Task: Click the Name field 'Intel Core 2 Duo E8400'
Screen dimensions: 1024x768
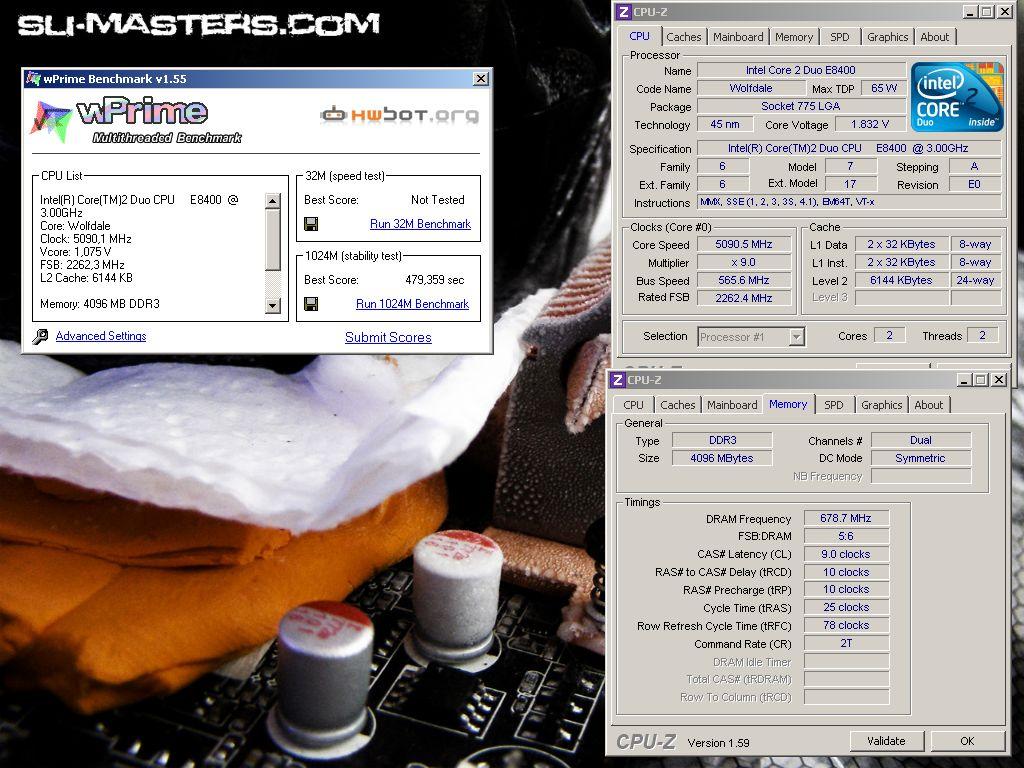Action: coord(801,70)
